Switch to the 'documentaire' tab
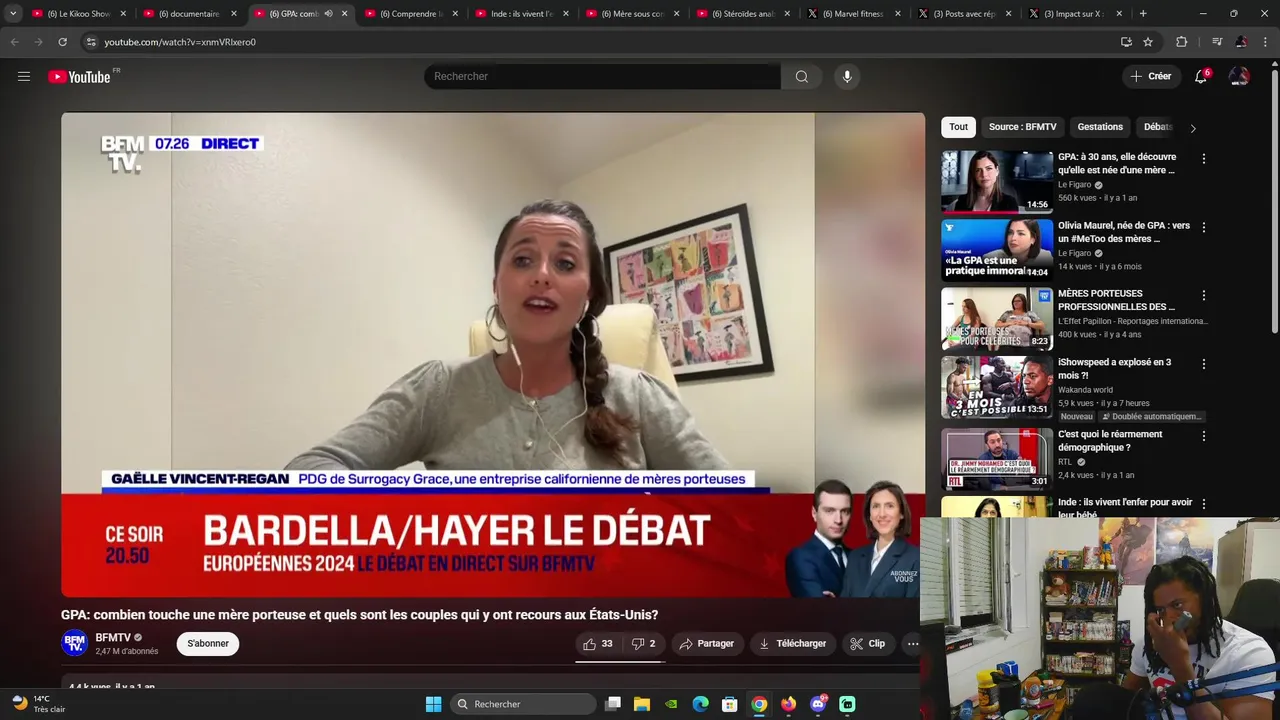 [x=189, y=14]
